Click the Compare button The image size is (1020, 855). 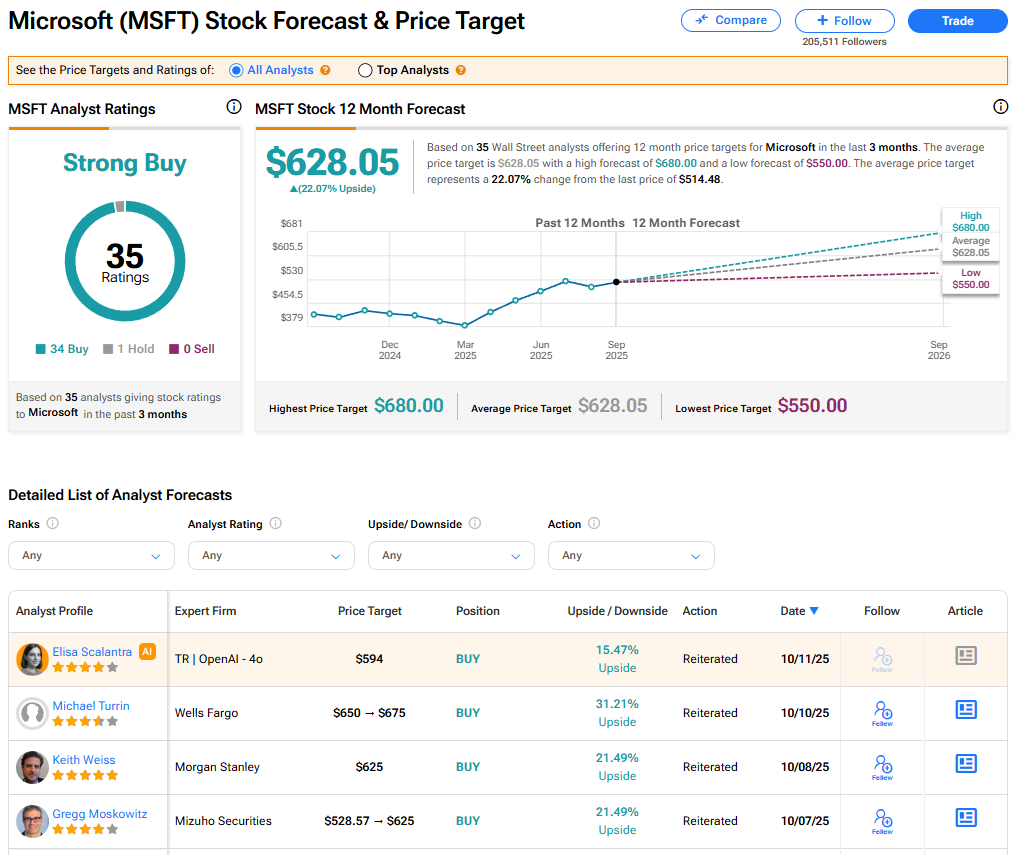tap(733, 20)
